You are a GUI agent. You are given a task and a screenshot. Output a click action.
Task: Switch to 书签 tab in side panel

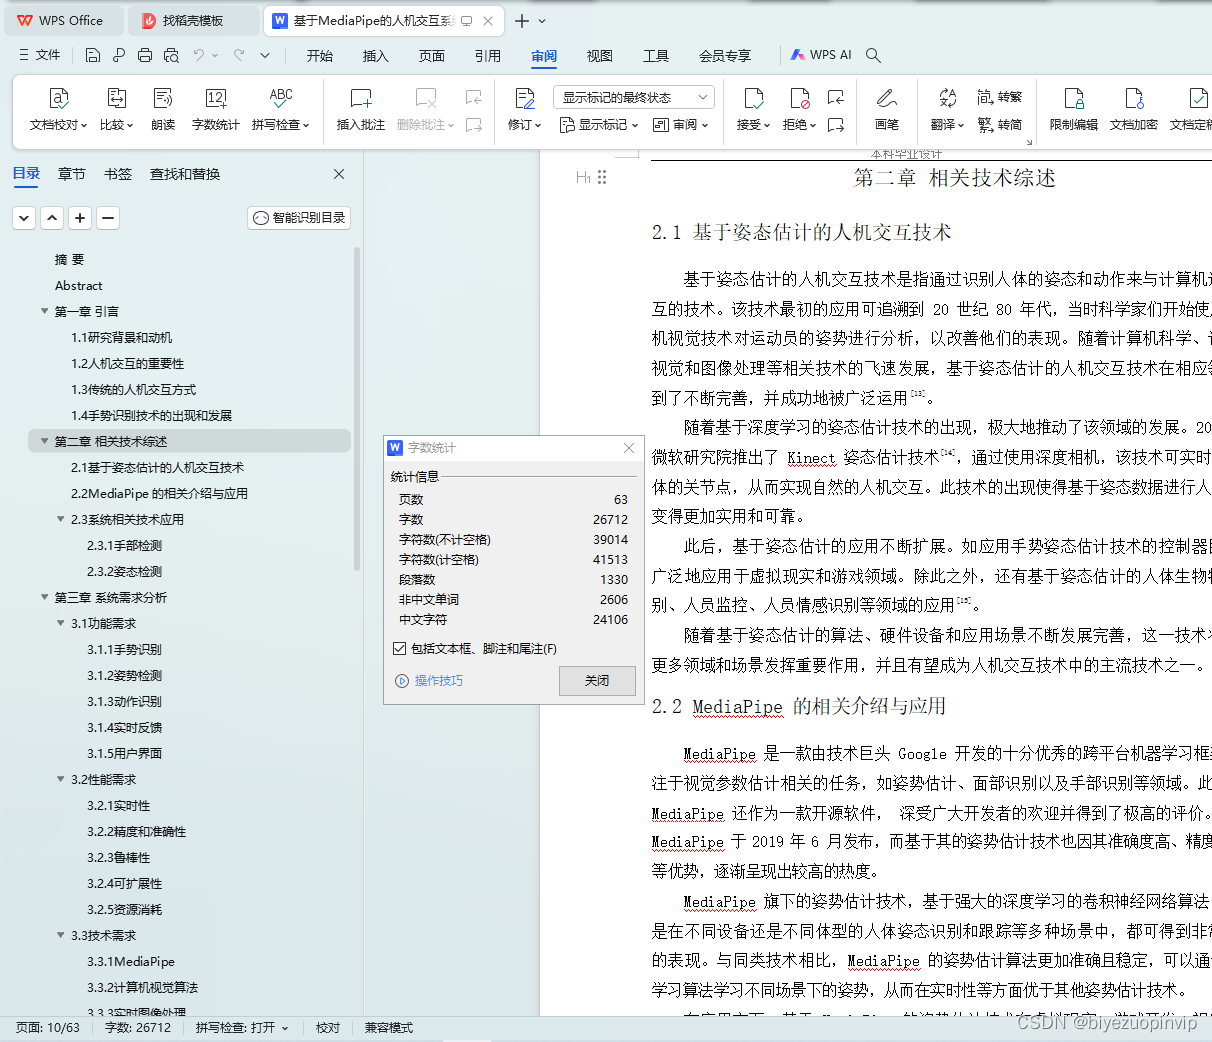point(118,174)
